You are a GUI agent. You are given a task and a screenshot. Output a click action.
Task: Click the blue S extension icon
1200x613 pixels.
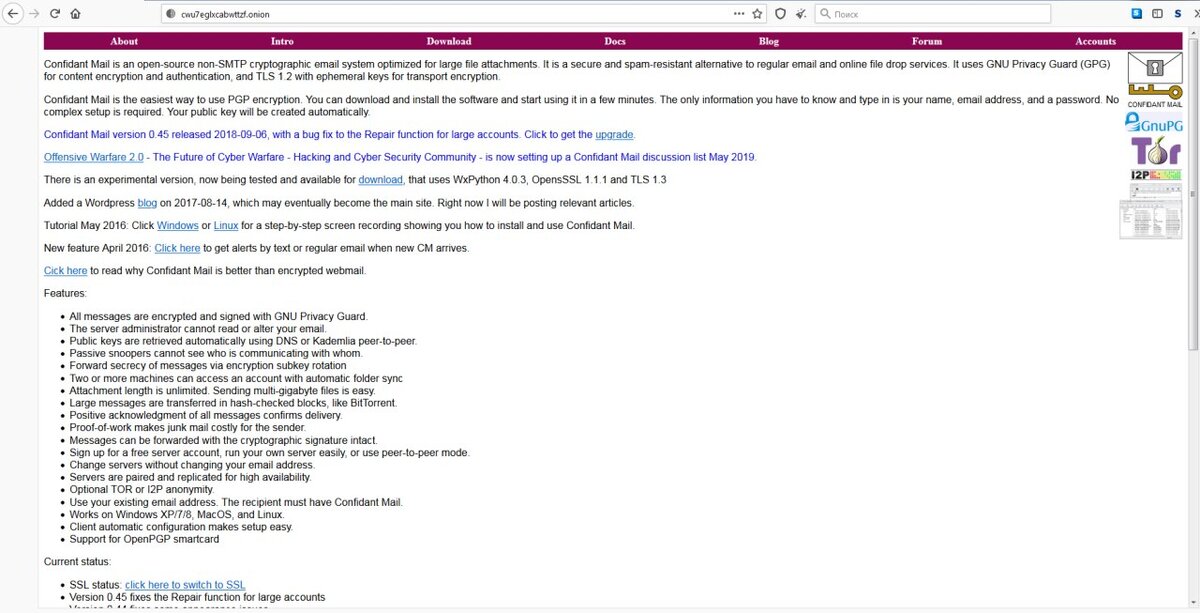pyautogui.click(x=1137, y=14)
